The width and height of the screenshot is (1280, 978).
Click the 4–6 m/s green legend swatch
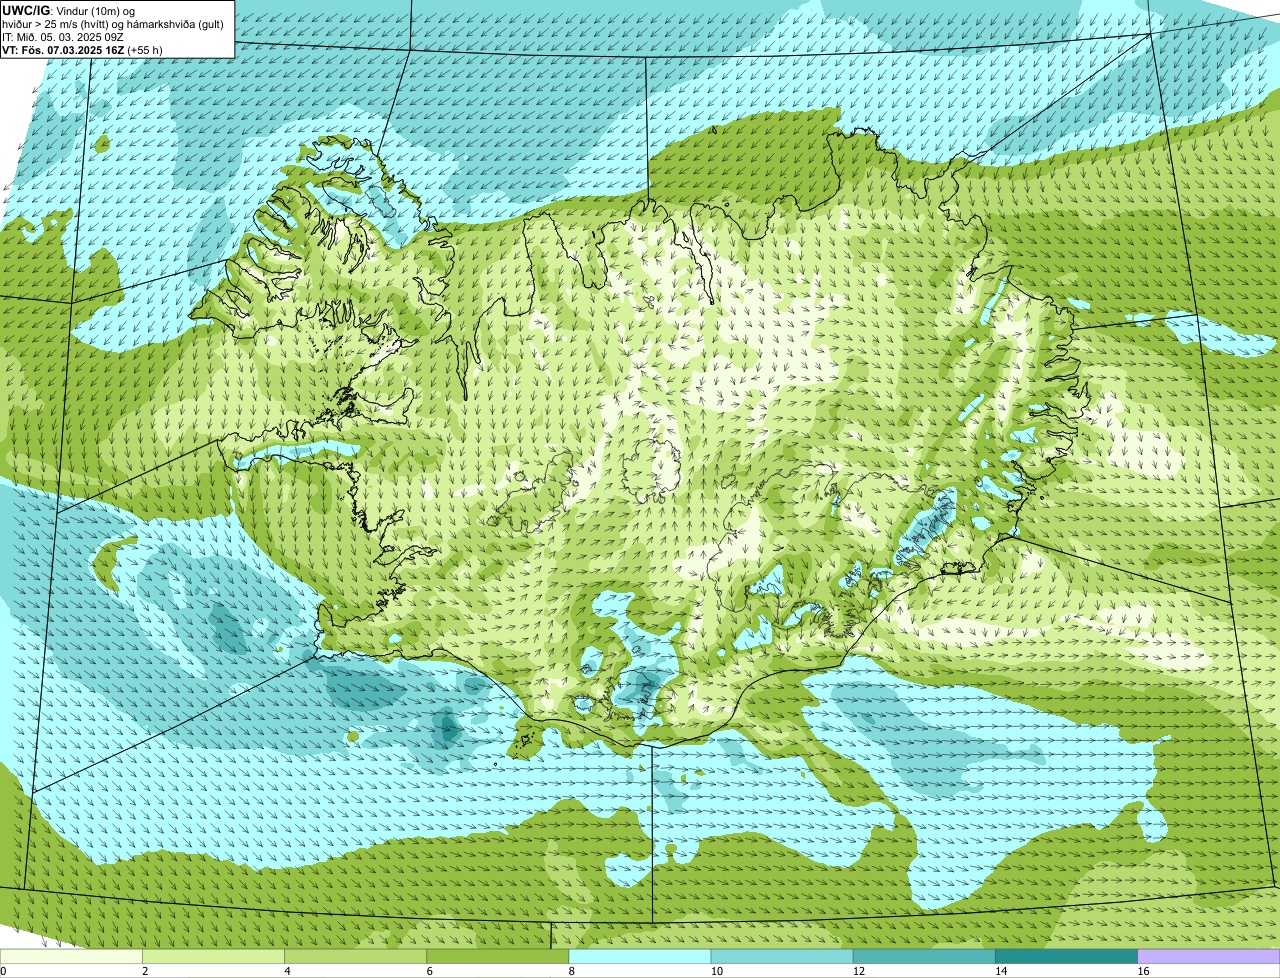coord(355,956)
